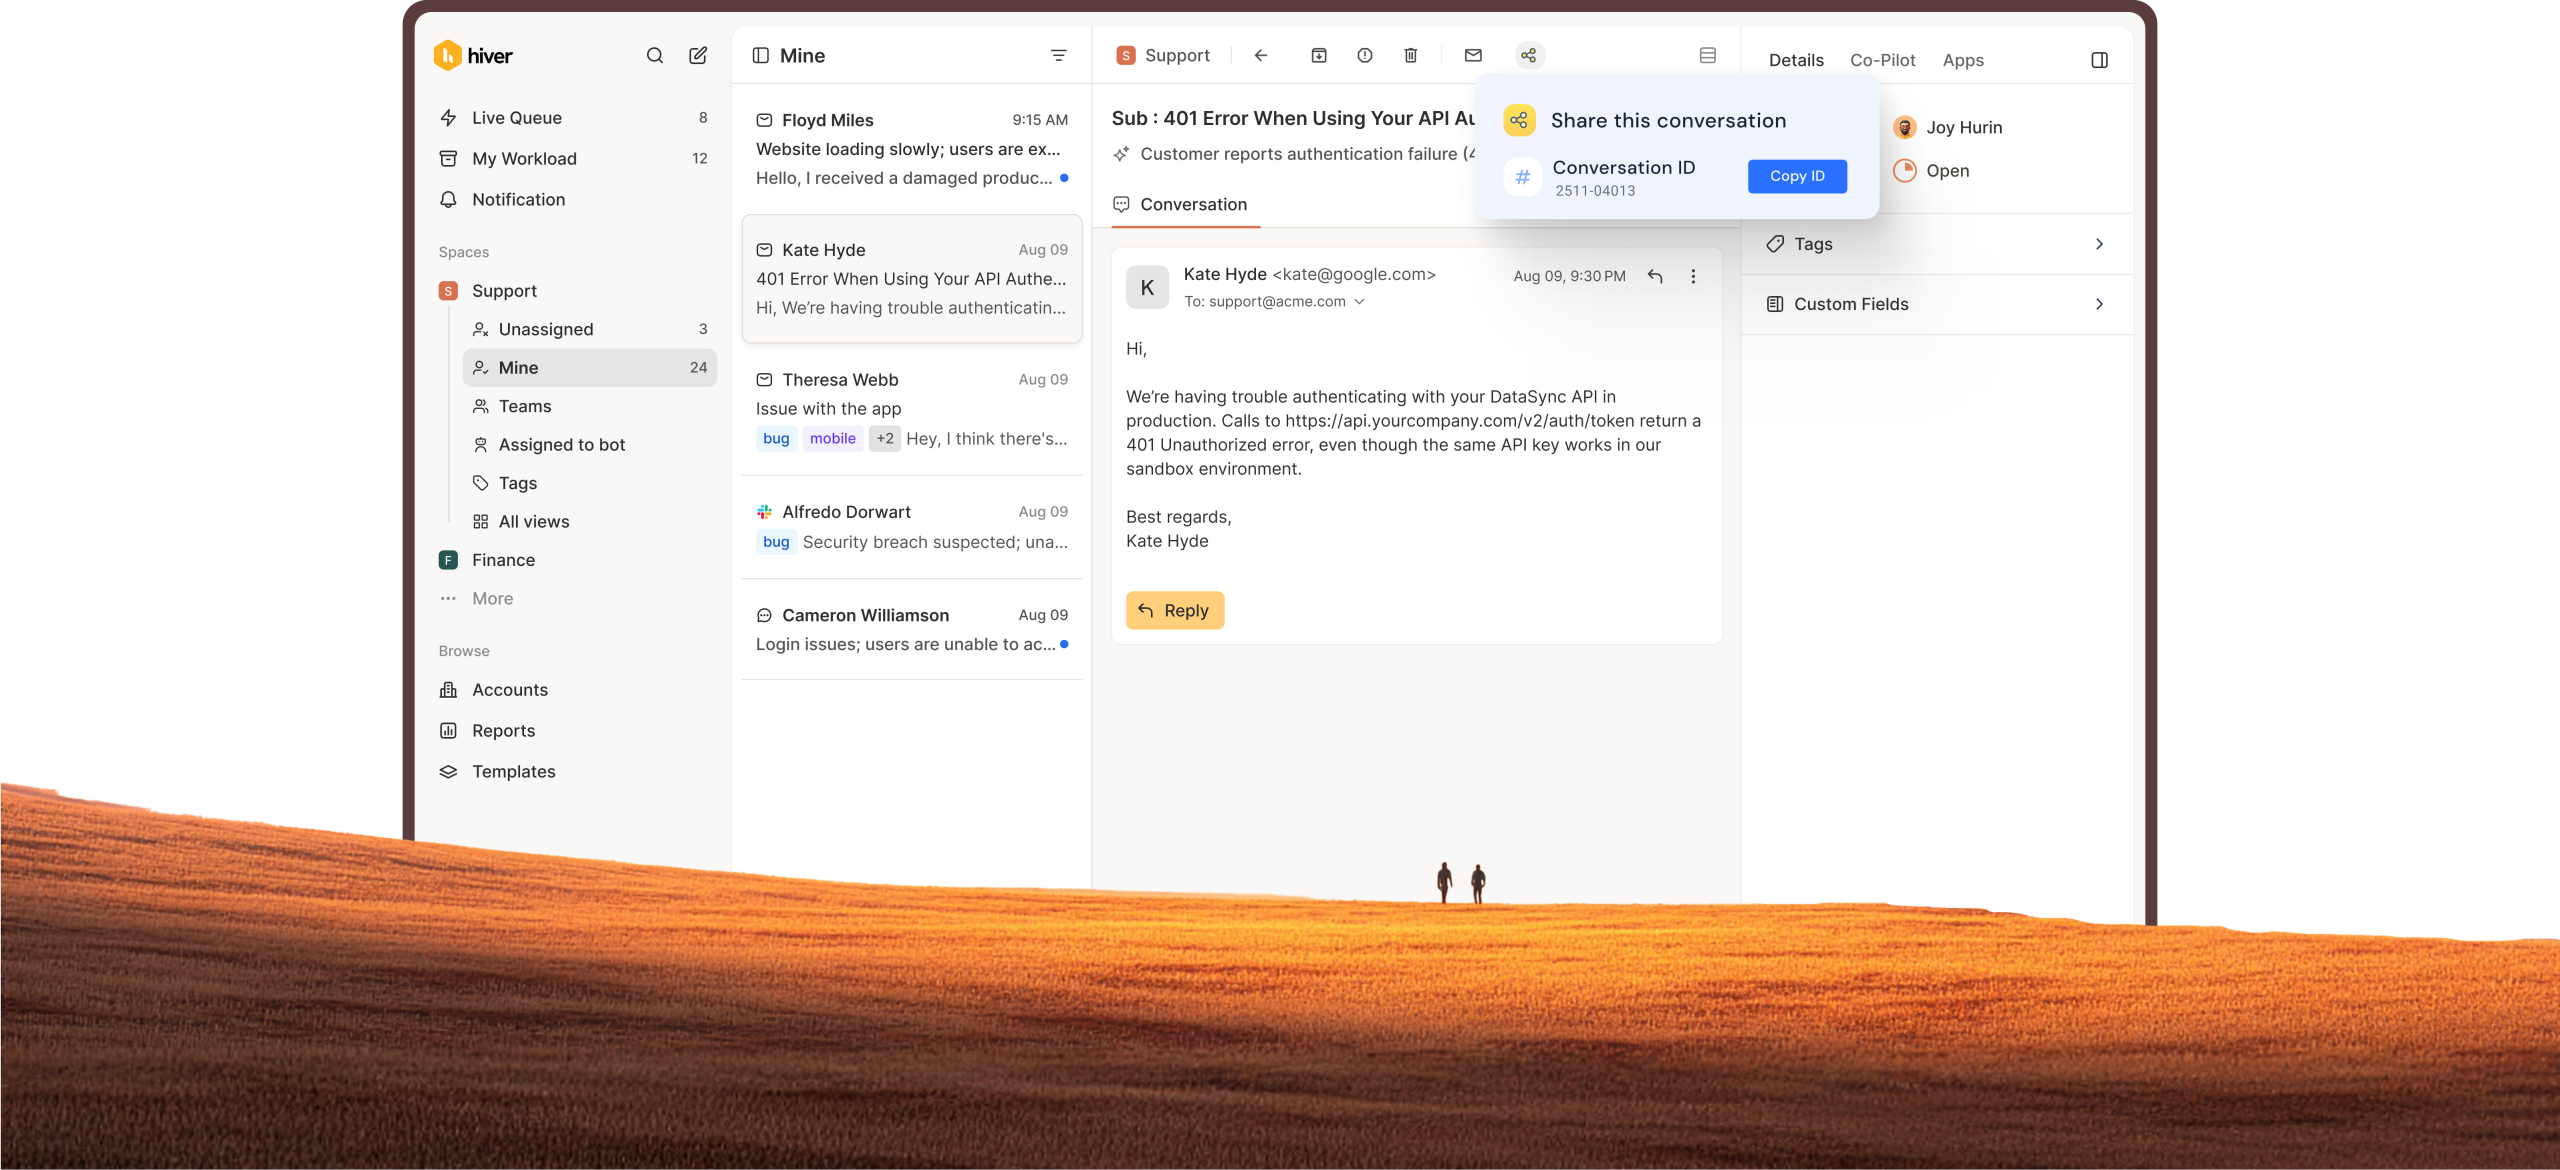Switch to the Co-Pilot tab
Screen dimensions: 2560x1170
1882,60
